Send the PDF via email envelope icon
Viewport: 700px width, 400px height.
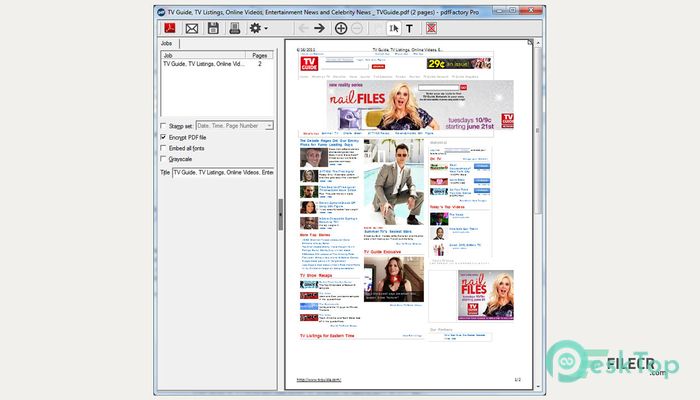[x=192, y=29]
